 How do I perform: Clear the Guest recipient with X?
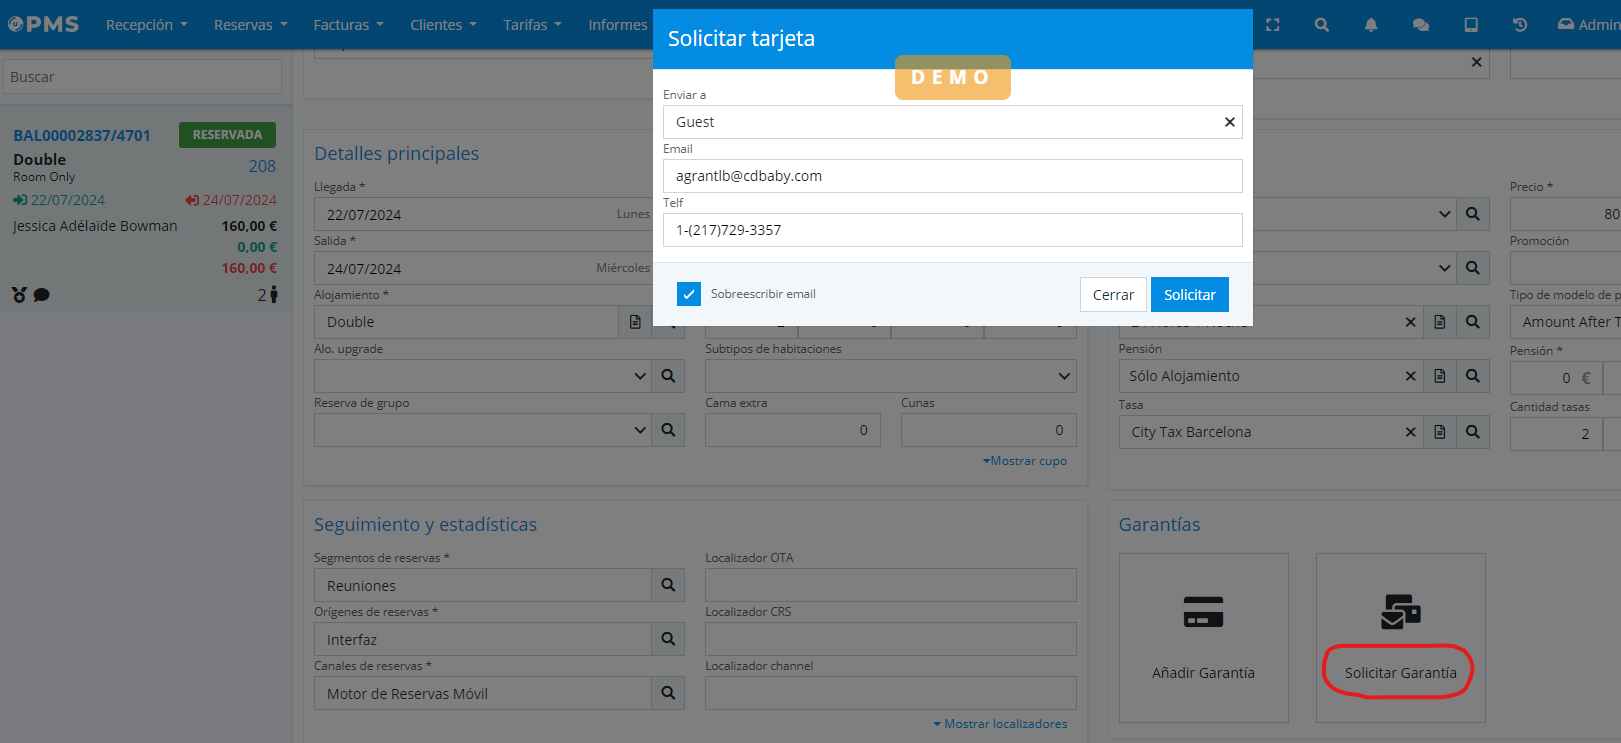1230,122
